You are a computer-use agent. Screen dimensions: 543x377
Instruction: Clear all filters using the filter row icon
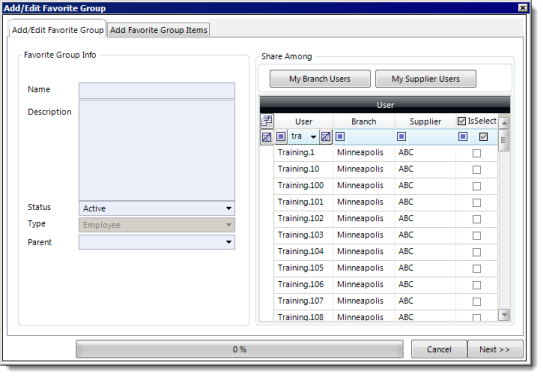[267, 137]
